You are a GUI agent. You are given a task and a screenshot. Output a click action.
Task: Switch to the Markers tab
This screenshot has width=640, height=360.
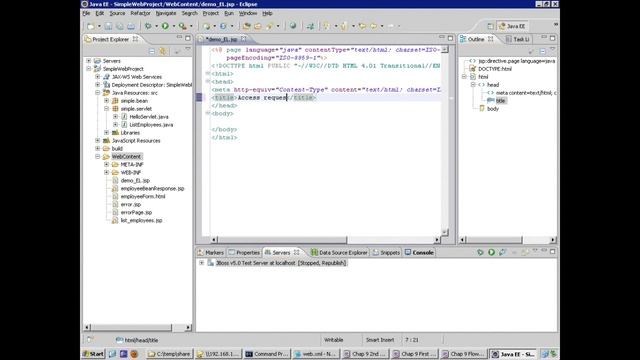pos(210,253)
